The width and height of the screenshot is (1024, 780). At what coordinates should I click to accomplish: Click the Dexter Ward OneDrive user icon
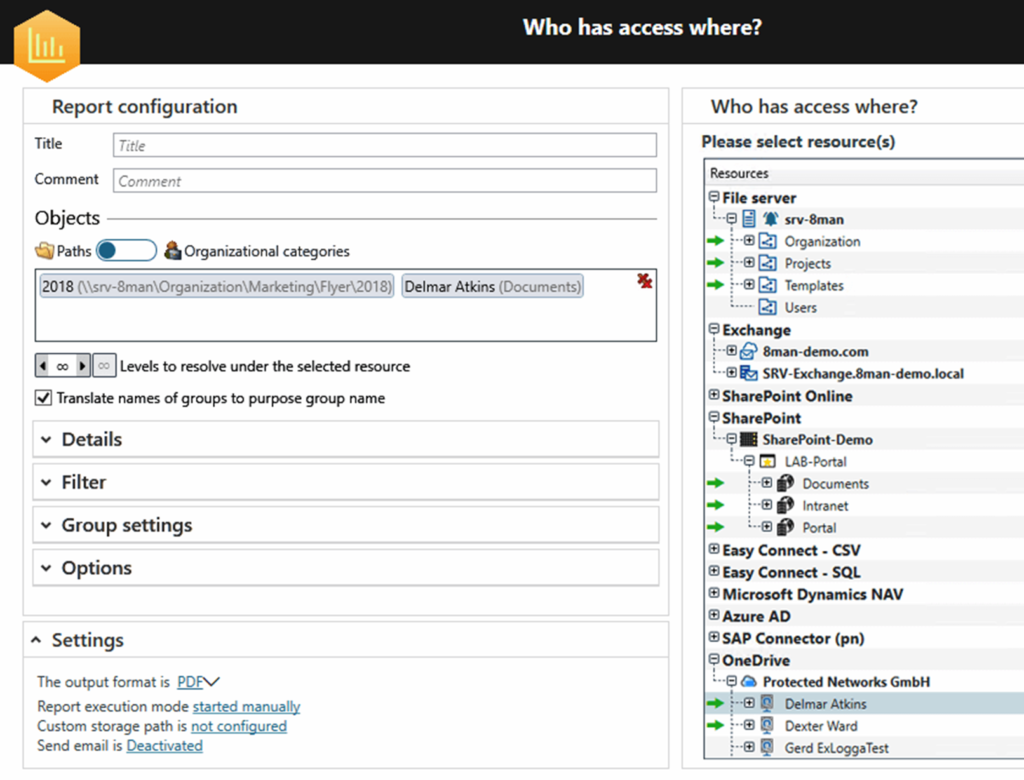[767, 726]
